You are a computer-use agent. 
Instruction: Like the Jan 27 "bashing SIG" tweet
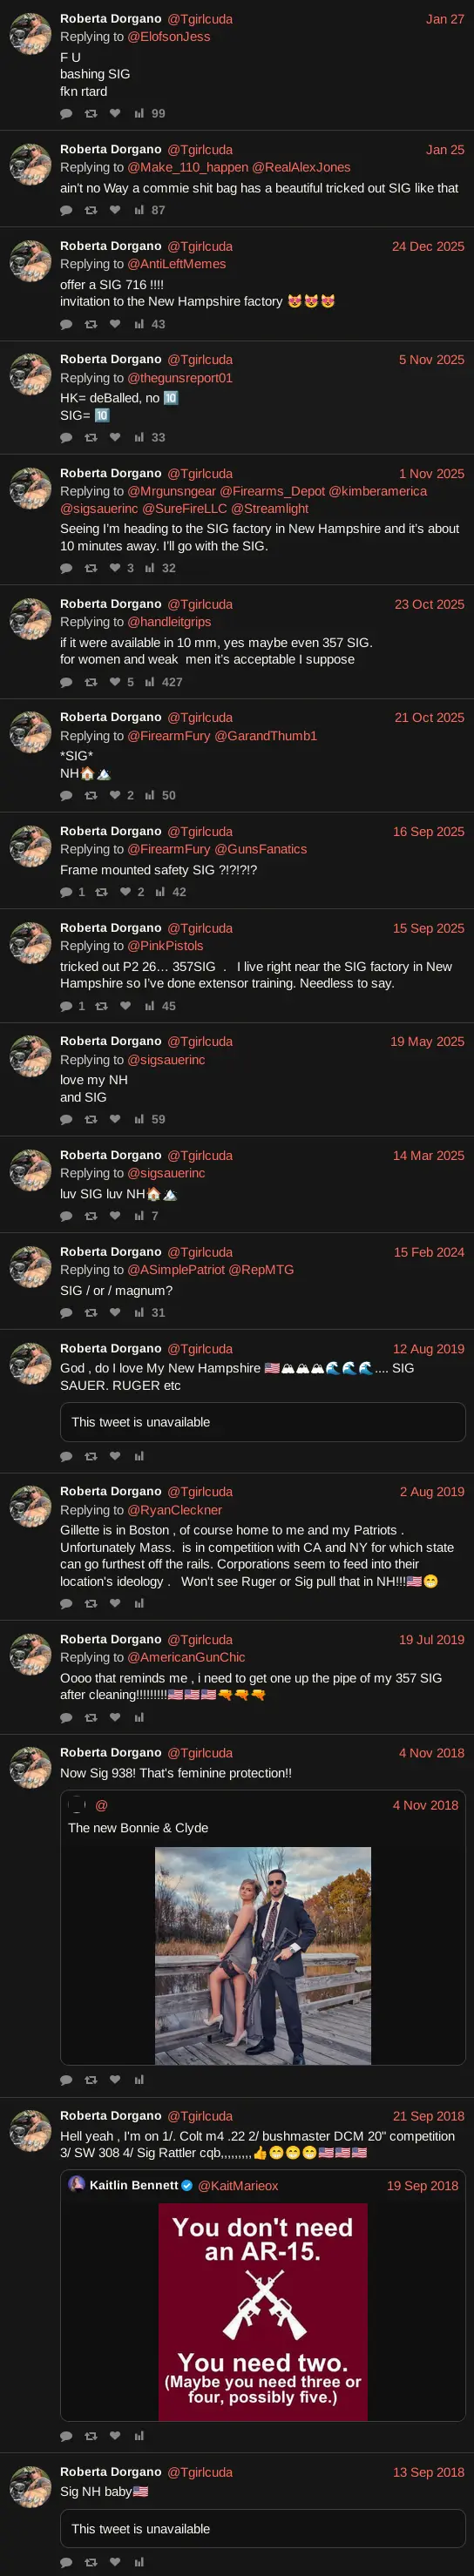click(115, 114)
